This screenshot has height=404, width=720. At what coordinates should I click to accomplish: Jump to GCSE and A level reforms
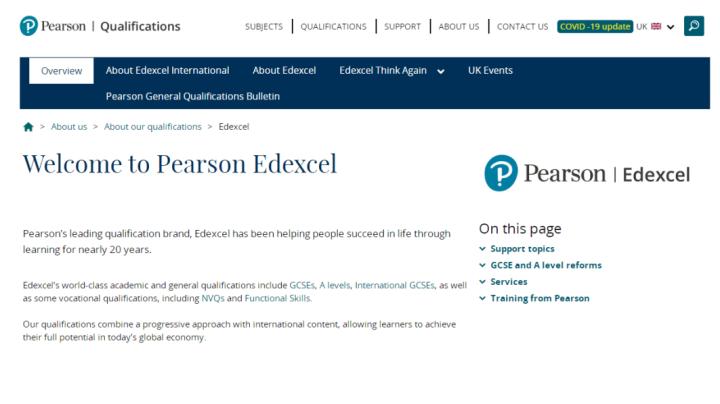tap(545, 265)
